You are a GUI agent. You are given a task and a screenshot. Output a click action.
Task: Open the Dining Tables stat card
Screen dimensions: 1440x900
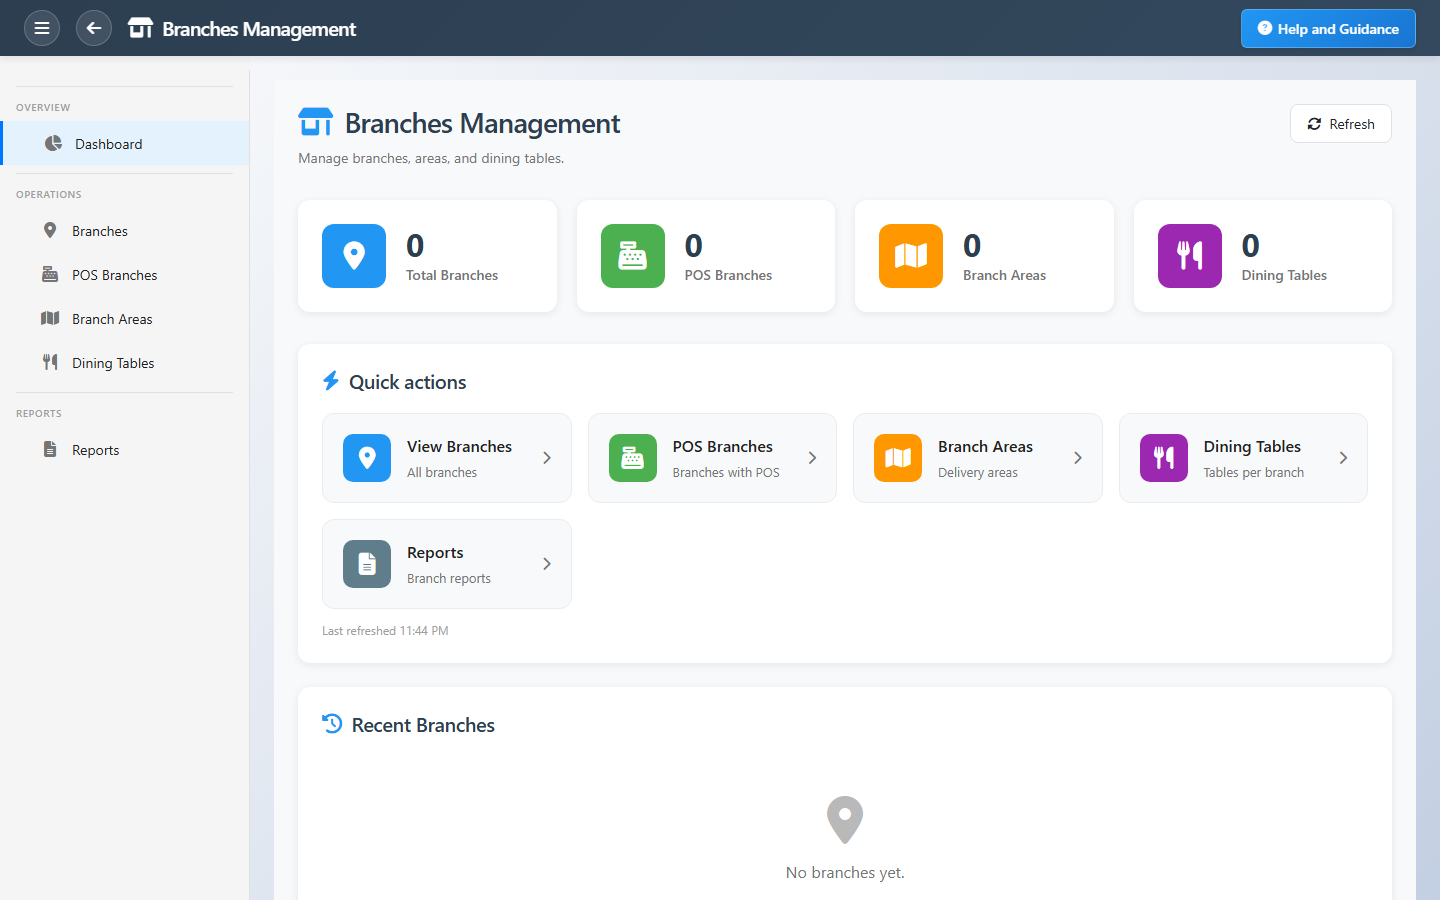1263,256
